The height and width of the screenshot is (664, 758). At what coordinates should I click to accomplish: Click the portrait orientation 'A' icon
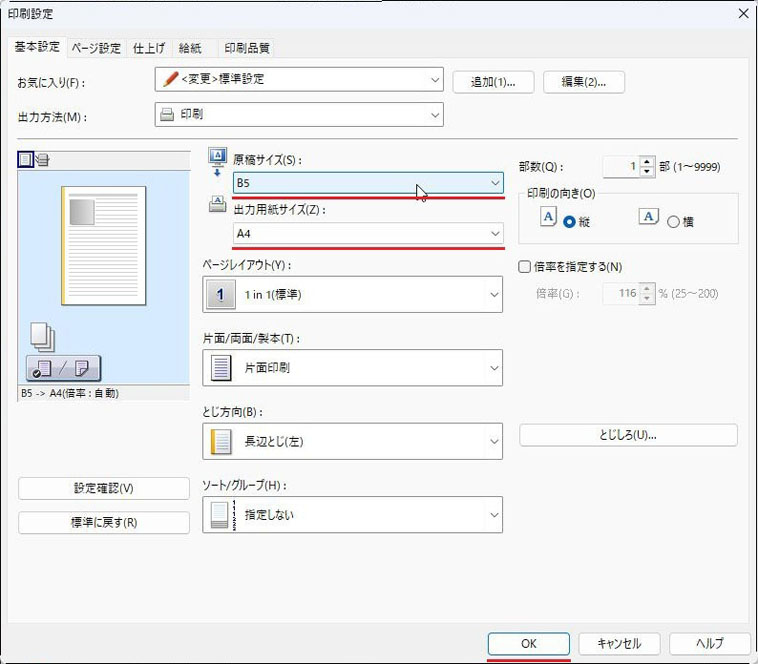[x=548, y=217]
